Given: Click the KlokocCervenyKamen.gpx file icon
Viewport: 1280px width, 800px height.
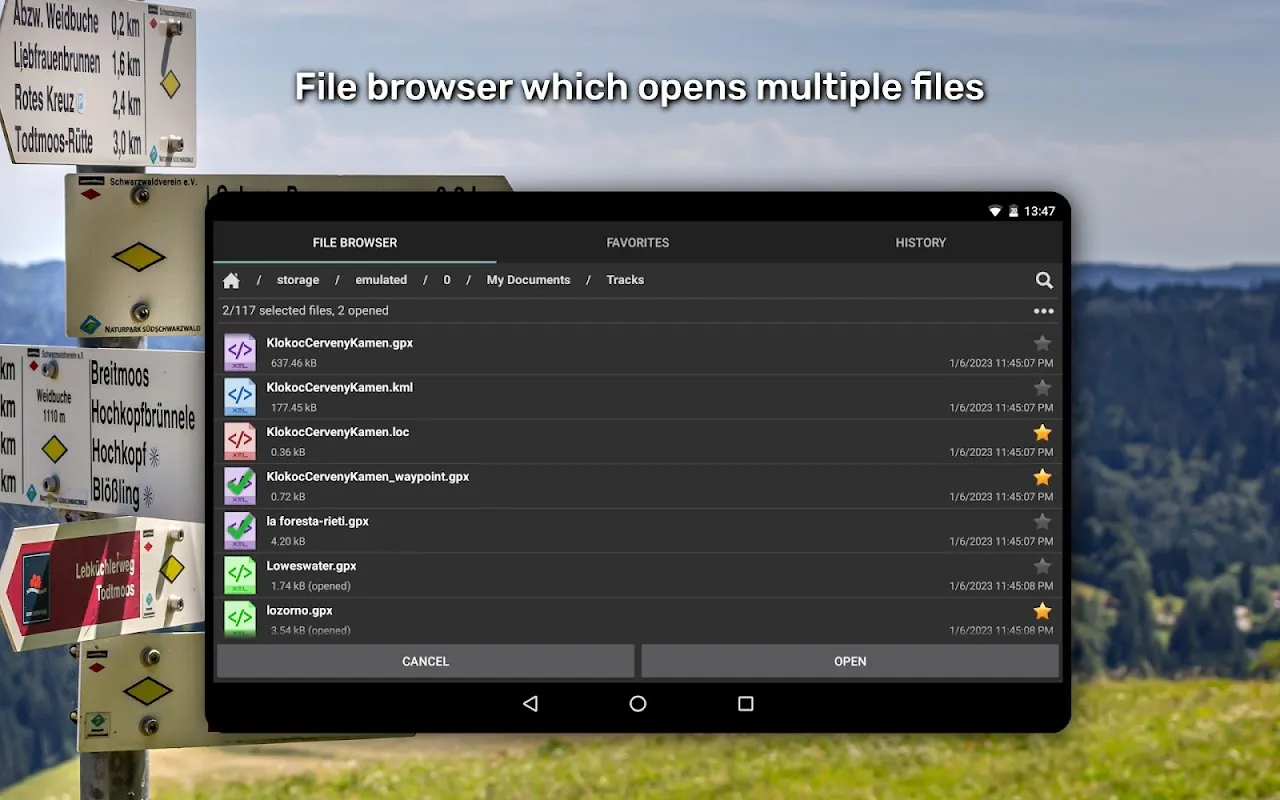Looking at the screenshot, I should 240,352.
